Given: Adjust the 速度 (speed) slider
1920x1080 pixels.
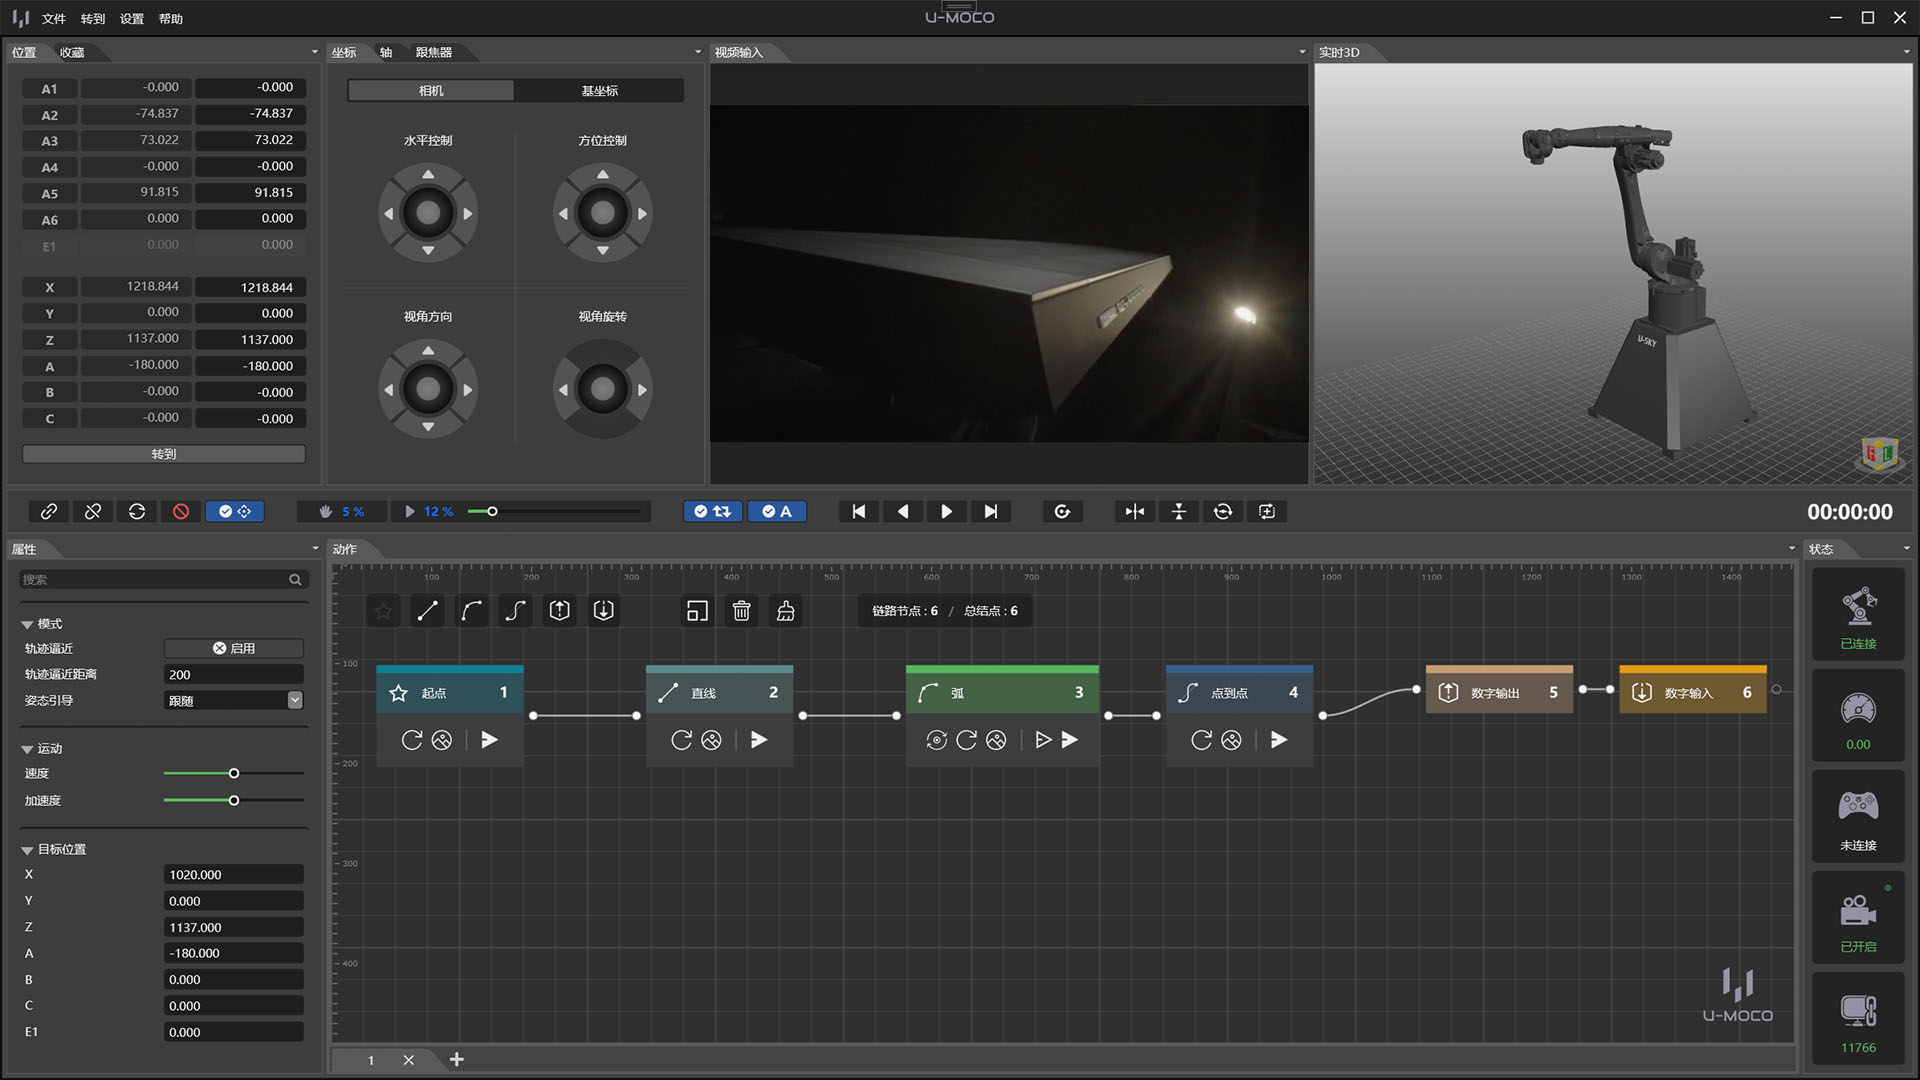Looking at the screenshot, I should click(233, 773).
